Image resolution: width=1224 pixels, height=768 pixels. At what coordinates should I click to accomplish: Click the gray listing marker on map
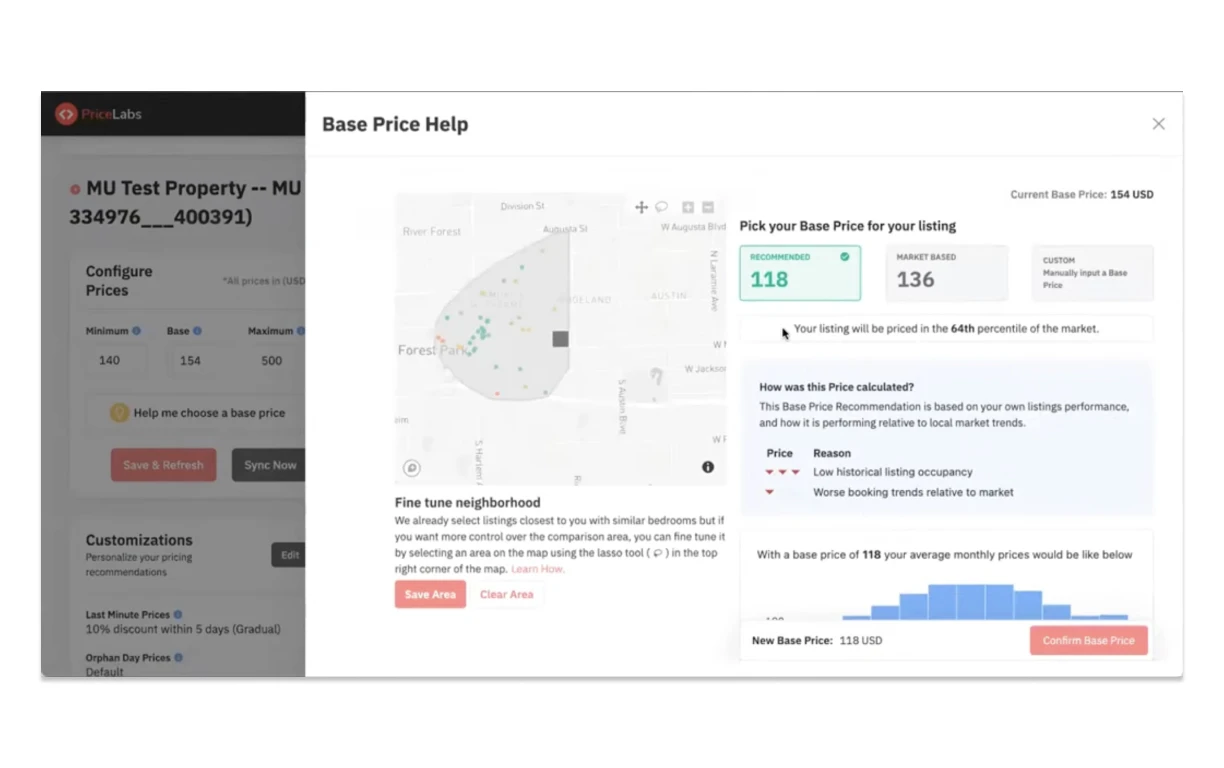(561, 339)
